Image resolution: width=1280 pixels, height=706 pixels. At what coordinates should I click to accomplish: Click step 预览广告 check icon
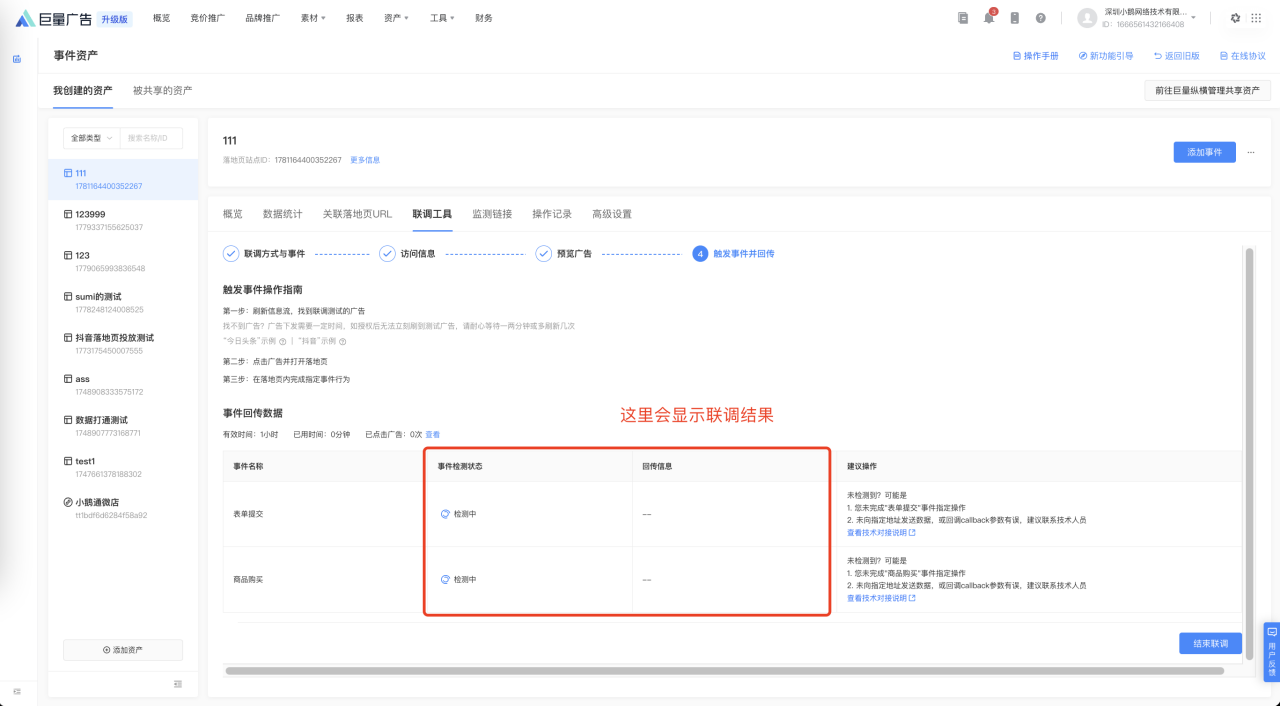pos(543,253)
